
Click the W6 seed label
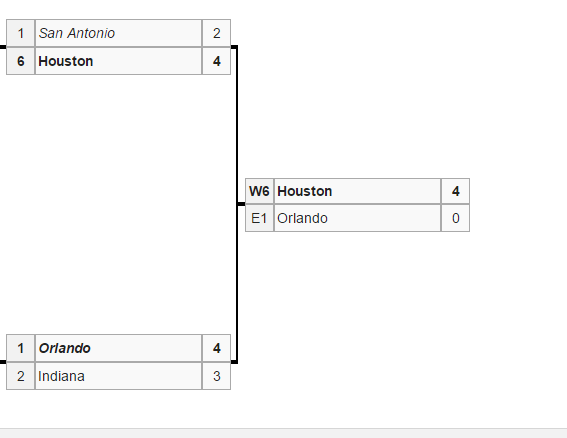point(259,191)
